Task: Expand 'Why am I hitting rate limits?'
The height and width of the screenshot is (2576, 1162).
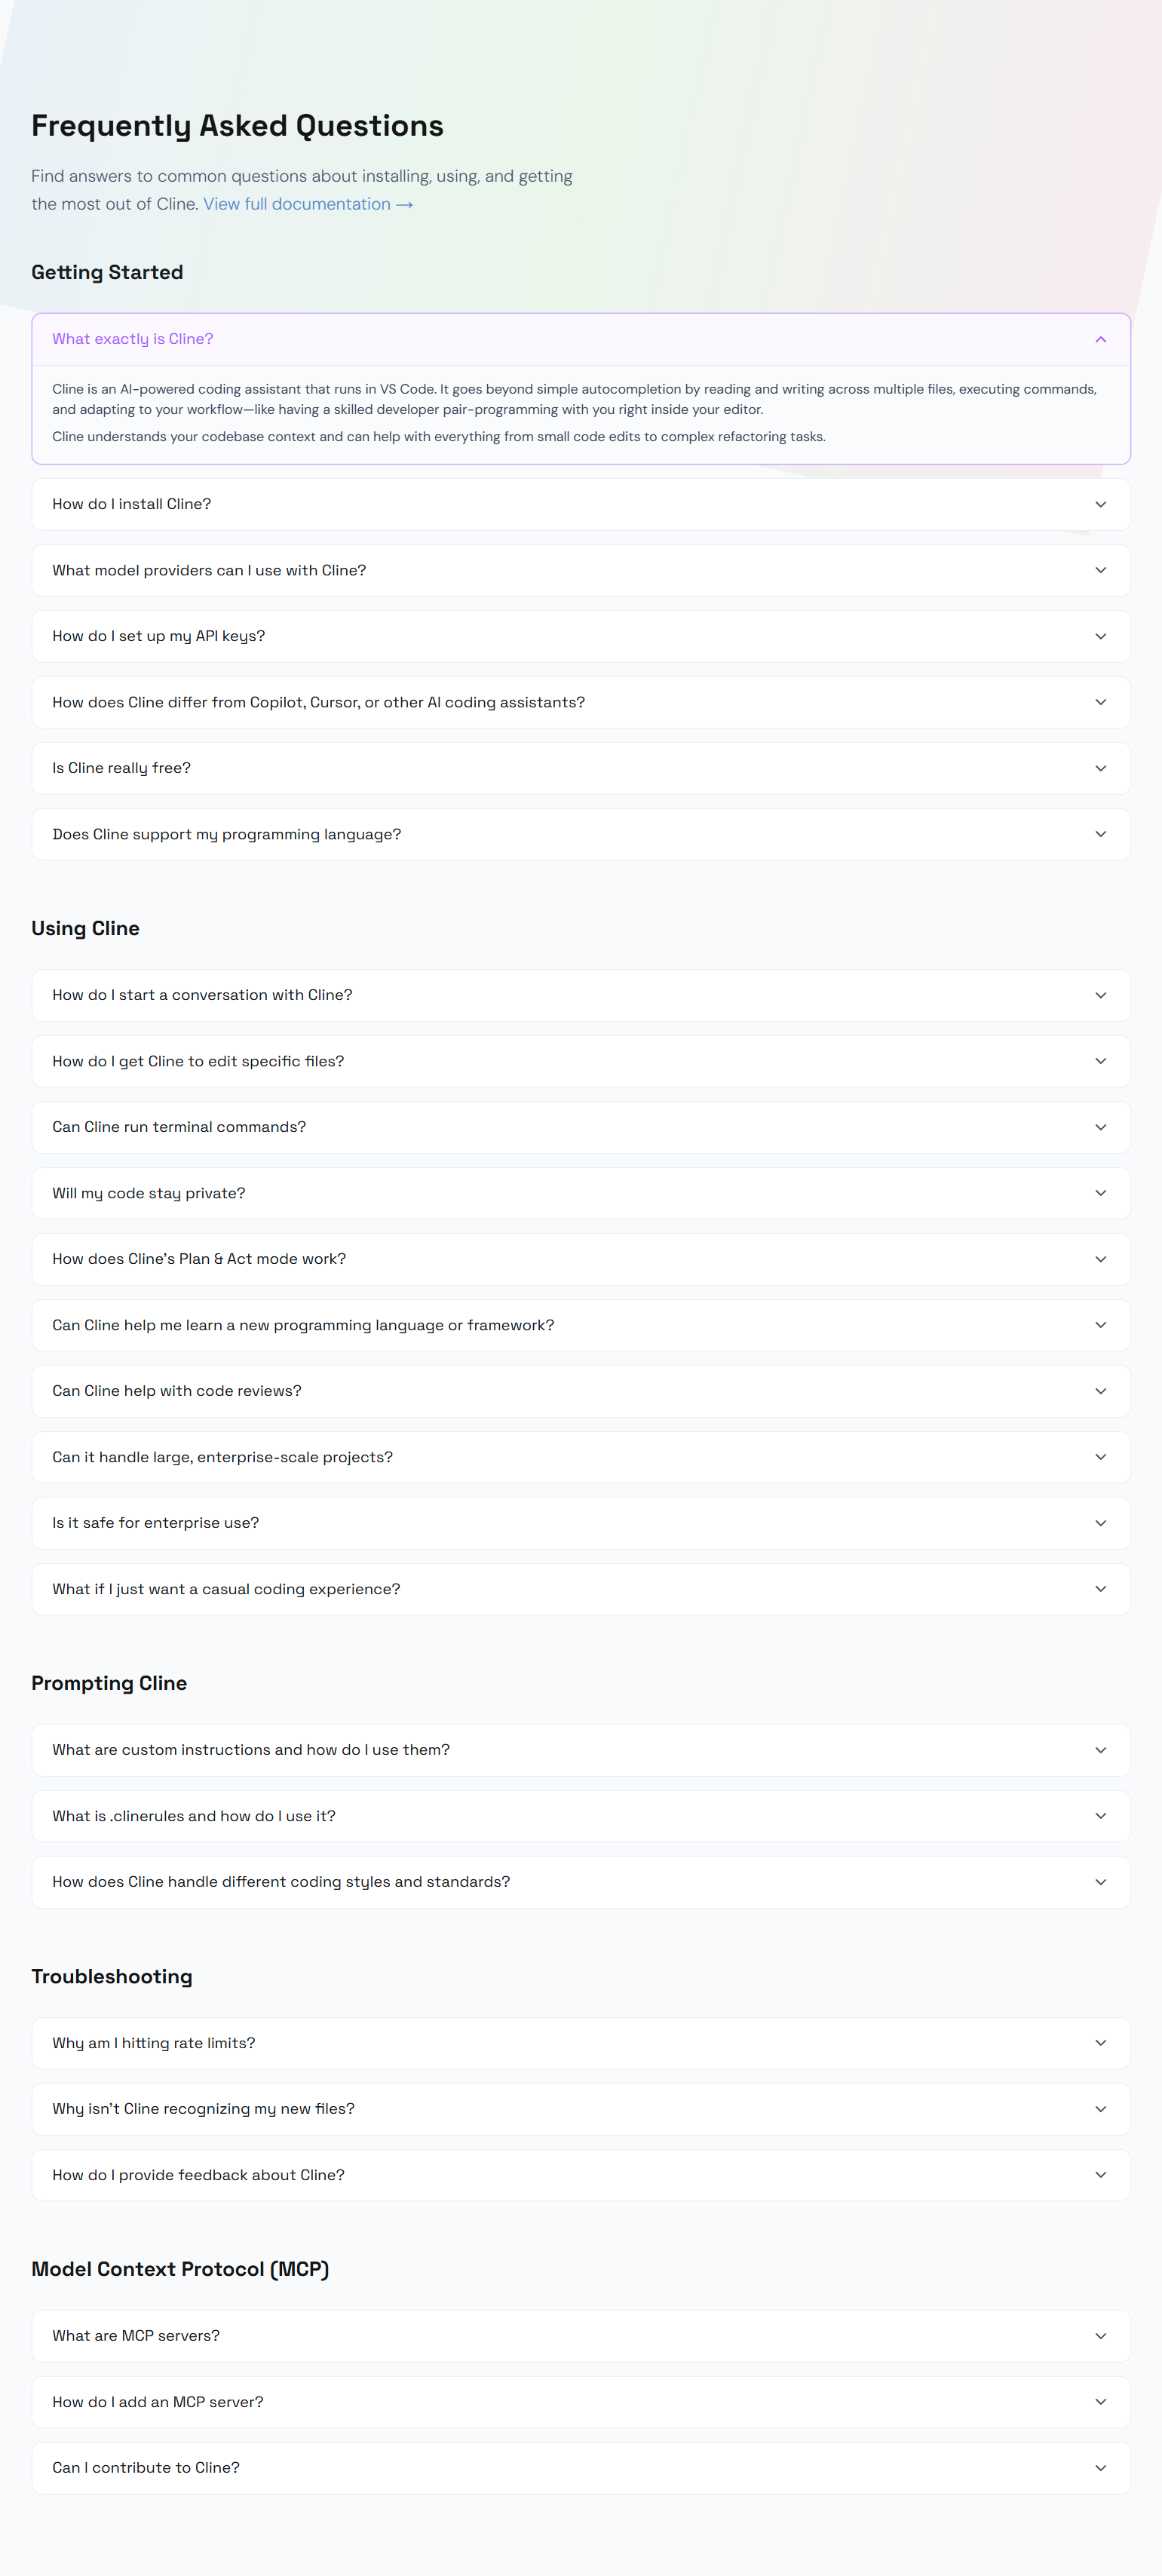Action: tap(153, 2043)
